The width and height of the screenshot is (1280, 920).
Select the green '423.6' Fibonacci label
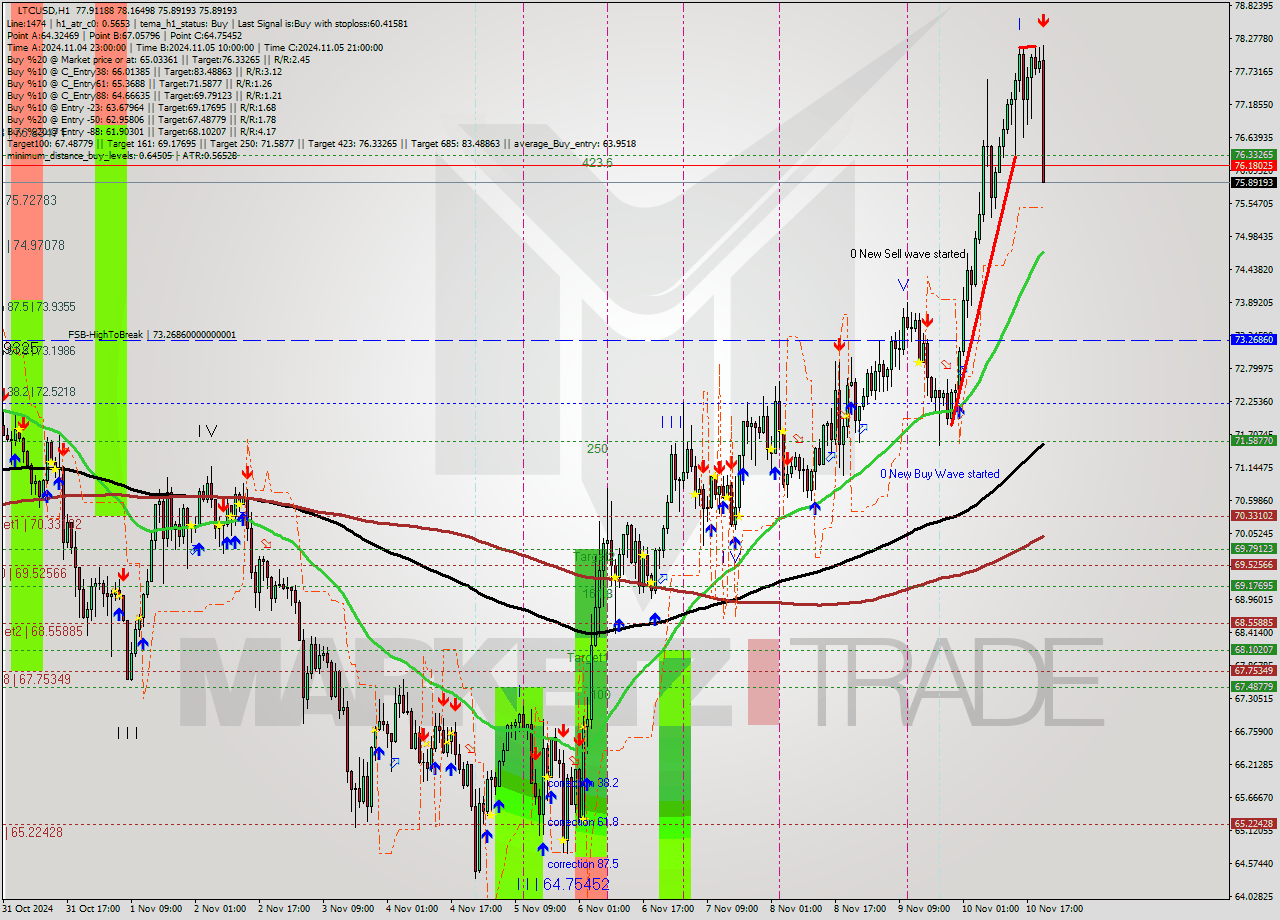point(598,162)
